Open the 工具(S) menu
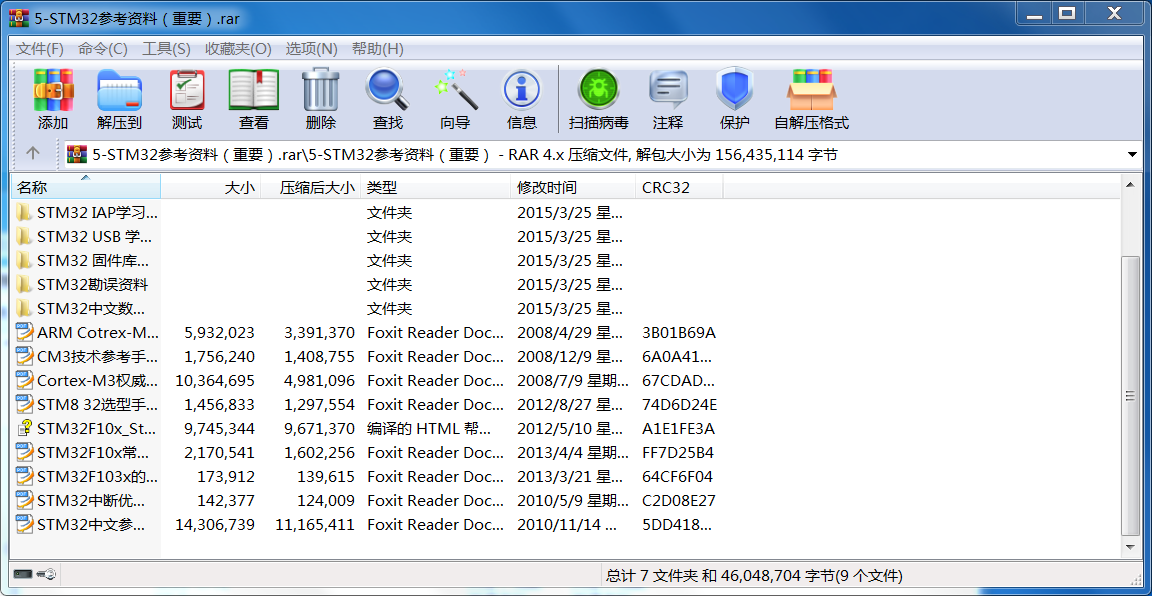Viewport: 1152px width, 596px height. pyautogui.click(x=166, y=49)
